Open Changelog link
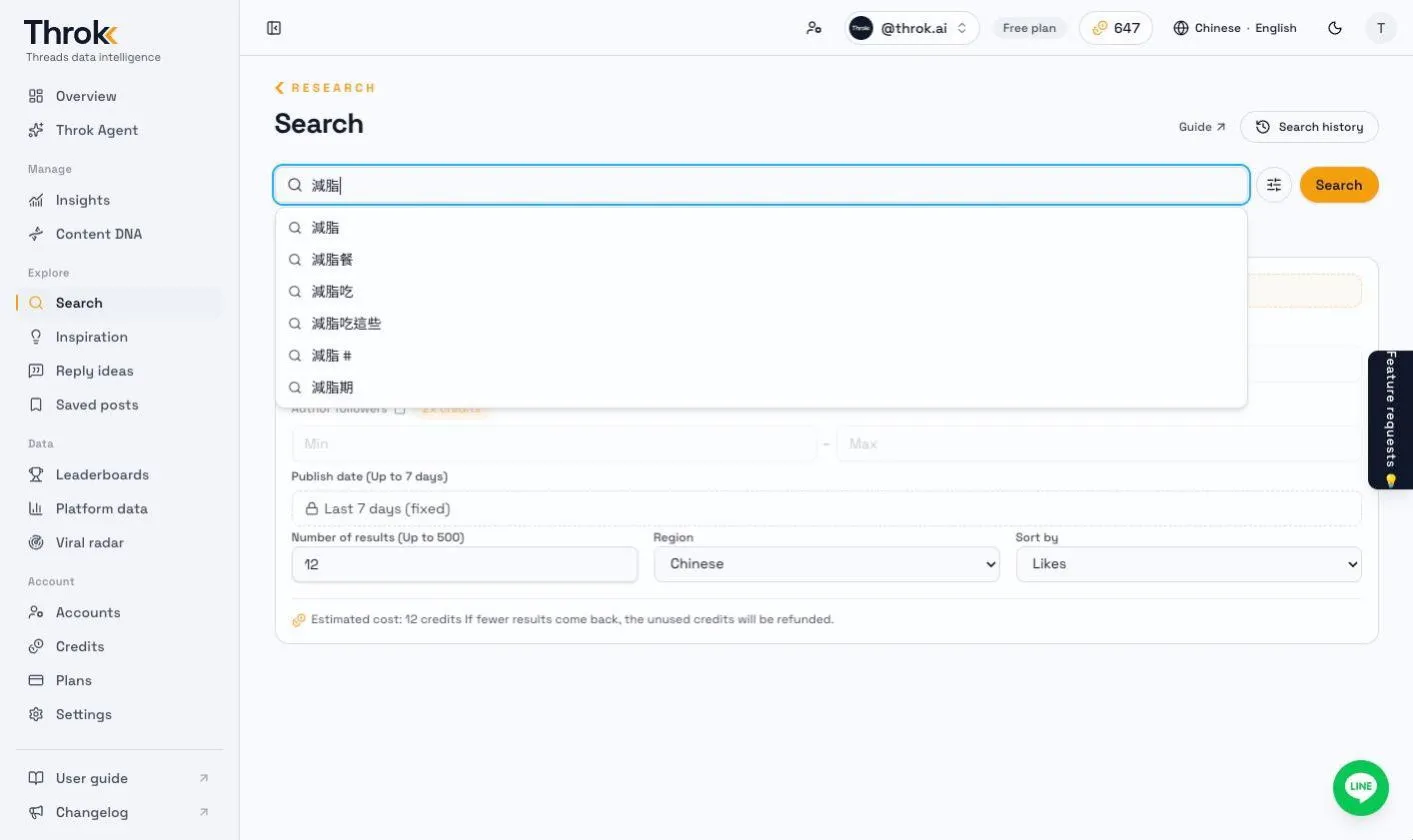 point(120,812)
